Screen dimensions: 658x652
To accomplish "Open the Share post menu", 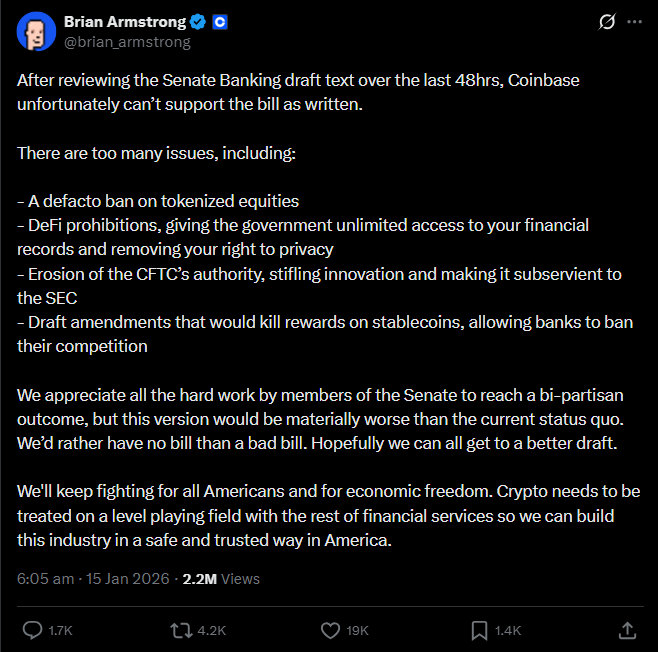I will coord(627,630).
